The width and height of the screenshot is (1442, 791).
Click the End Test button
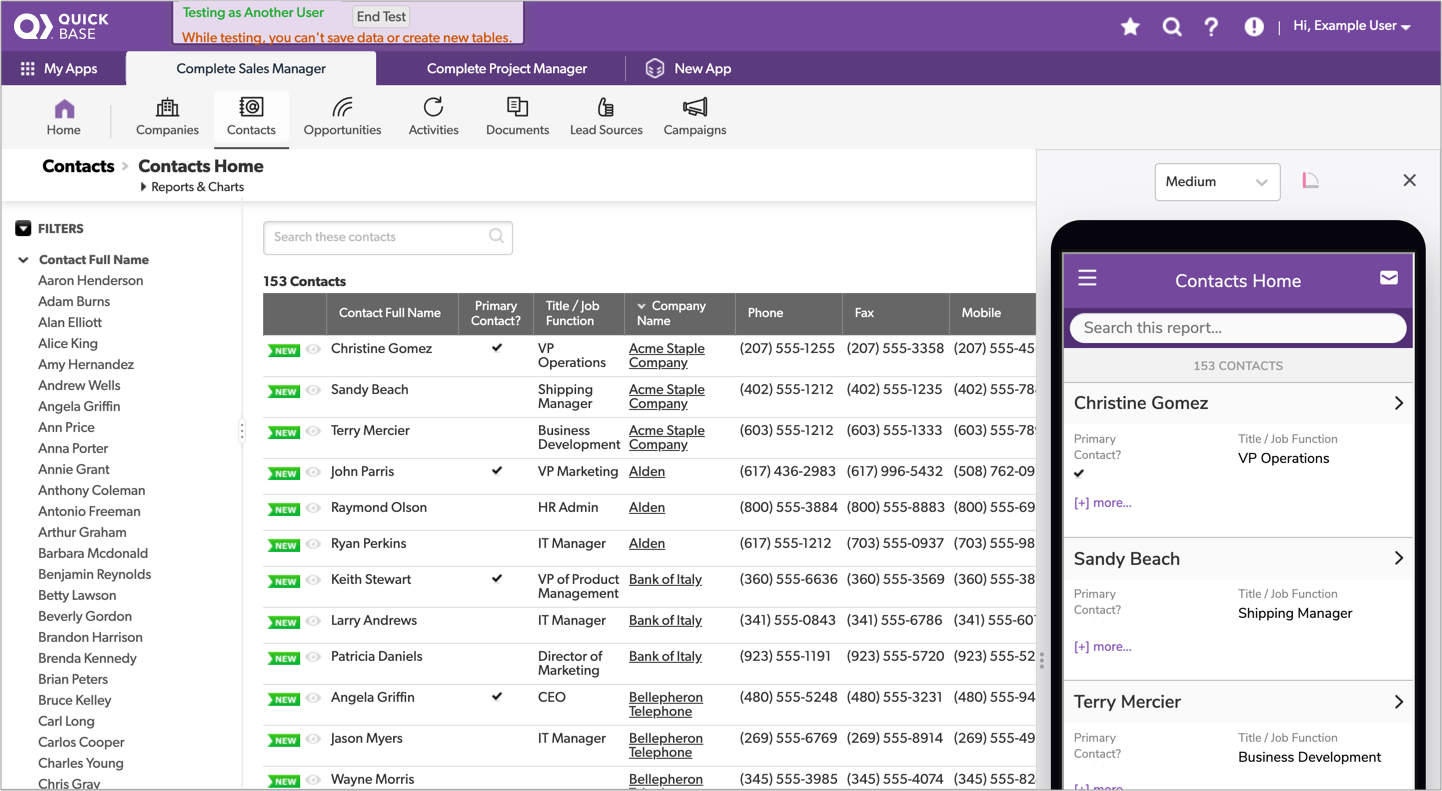coord(381,17)
